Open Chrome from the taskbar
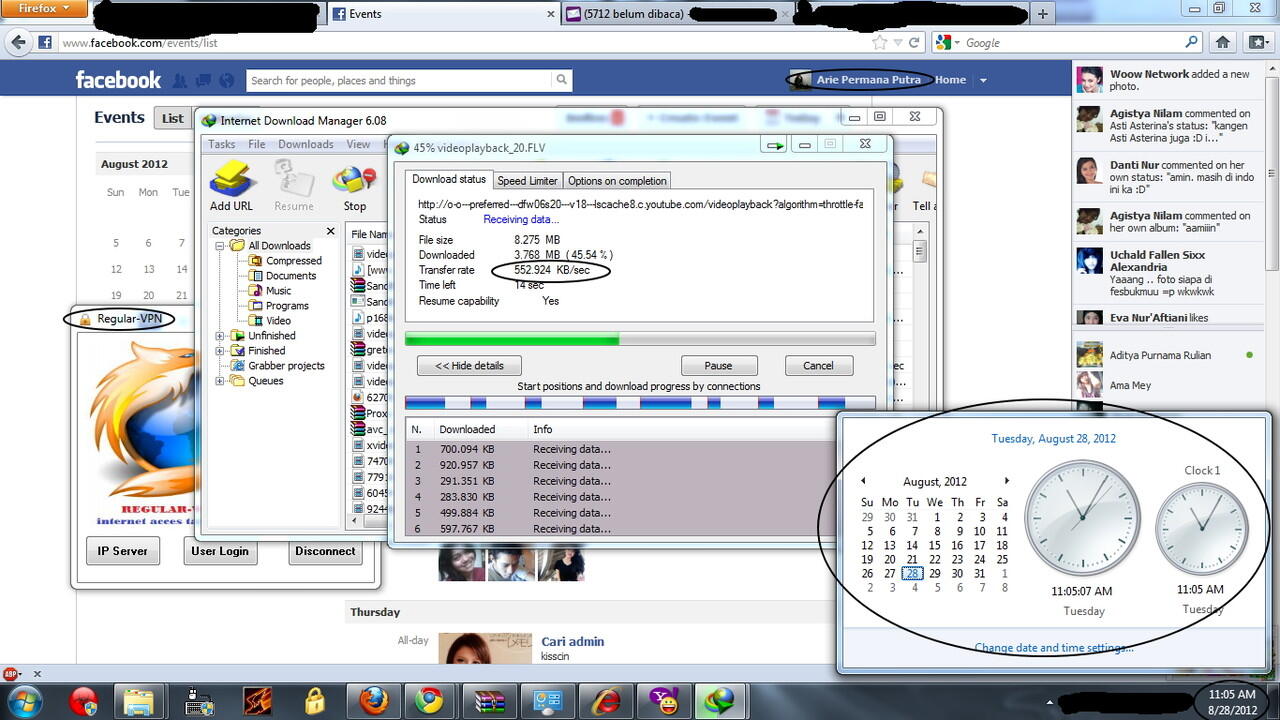The width and height of the screenshot is (1280, 720). (429, 701)
